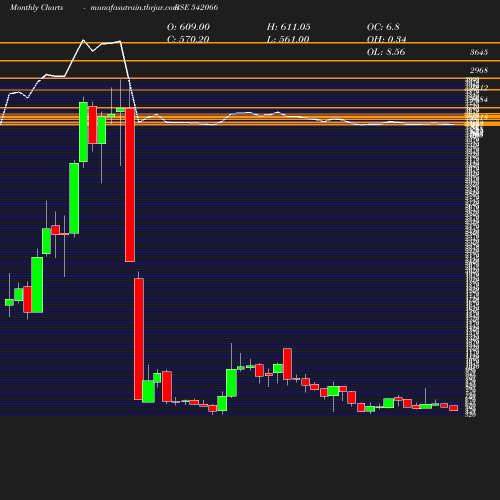Click the close price C: 570.20
500x500 pixels.
click(x=188, y=39)
